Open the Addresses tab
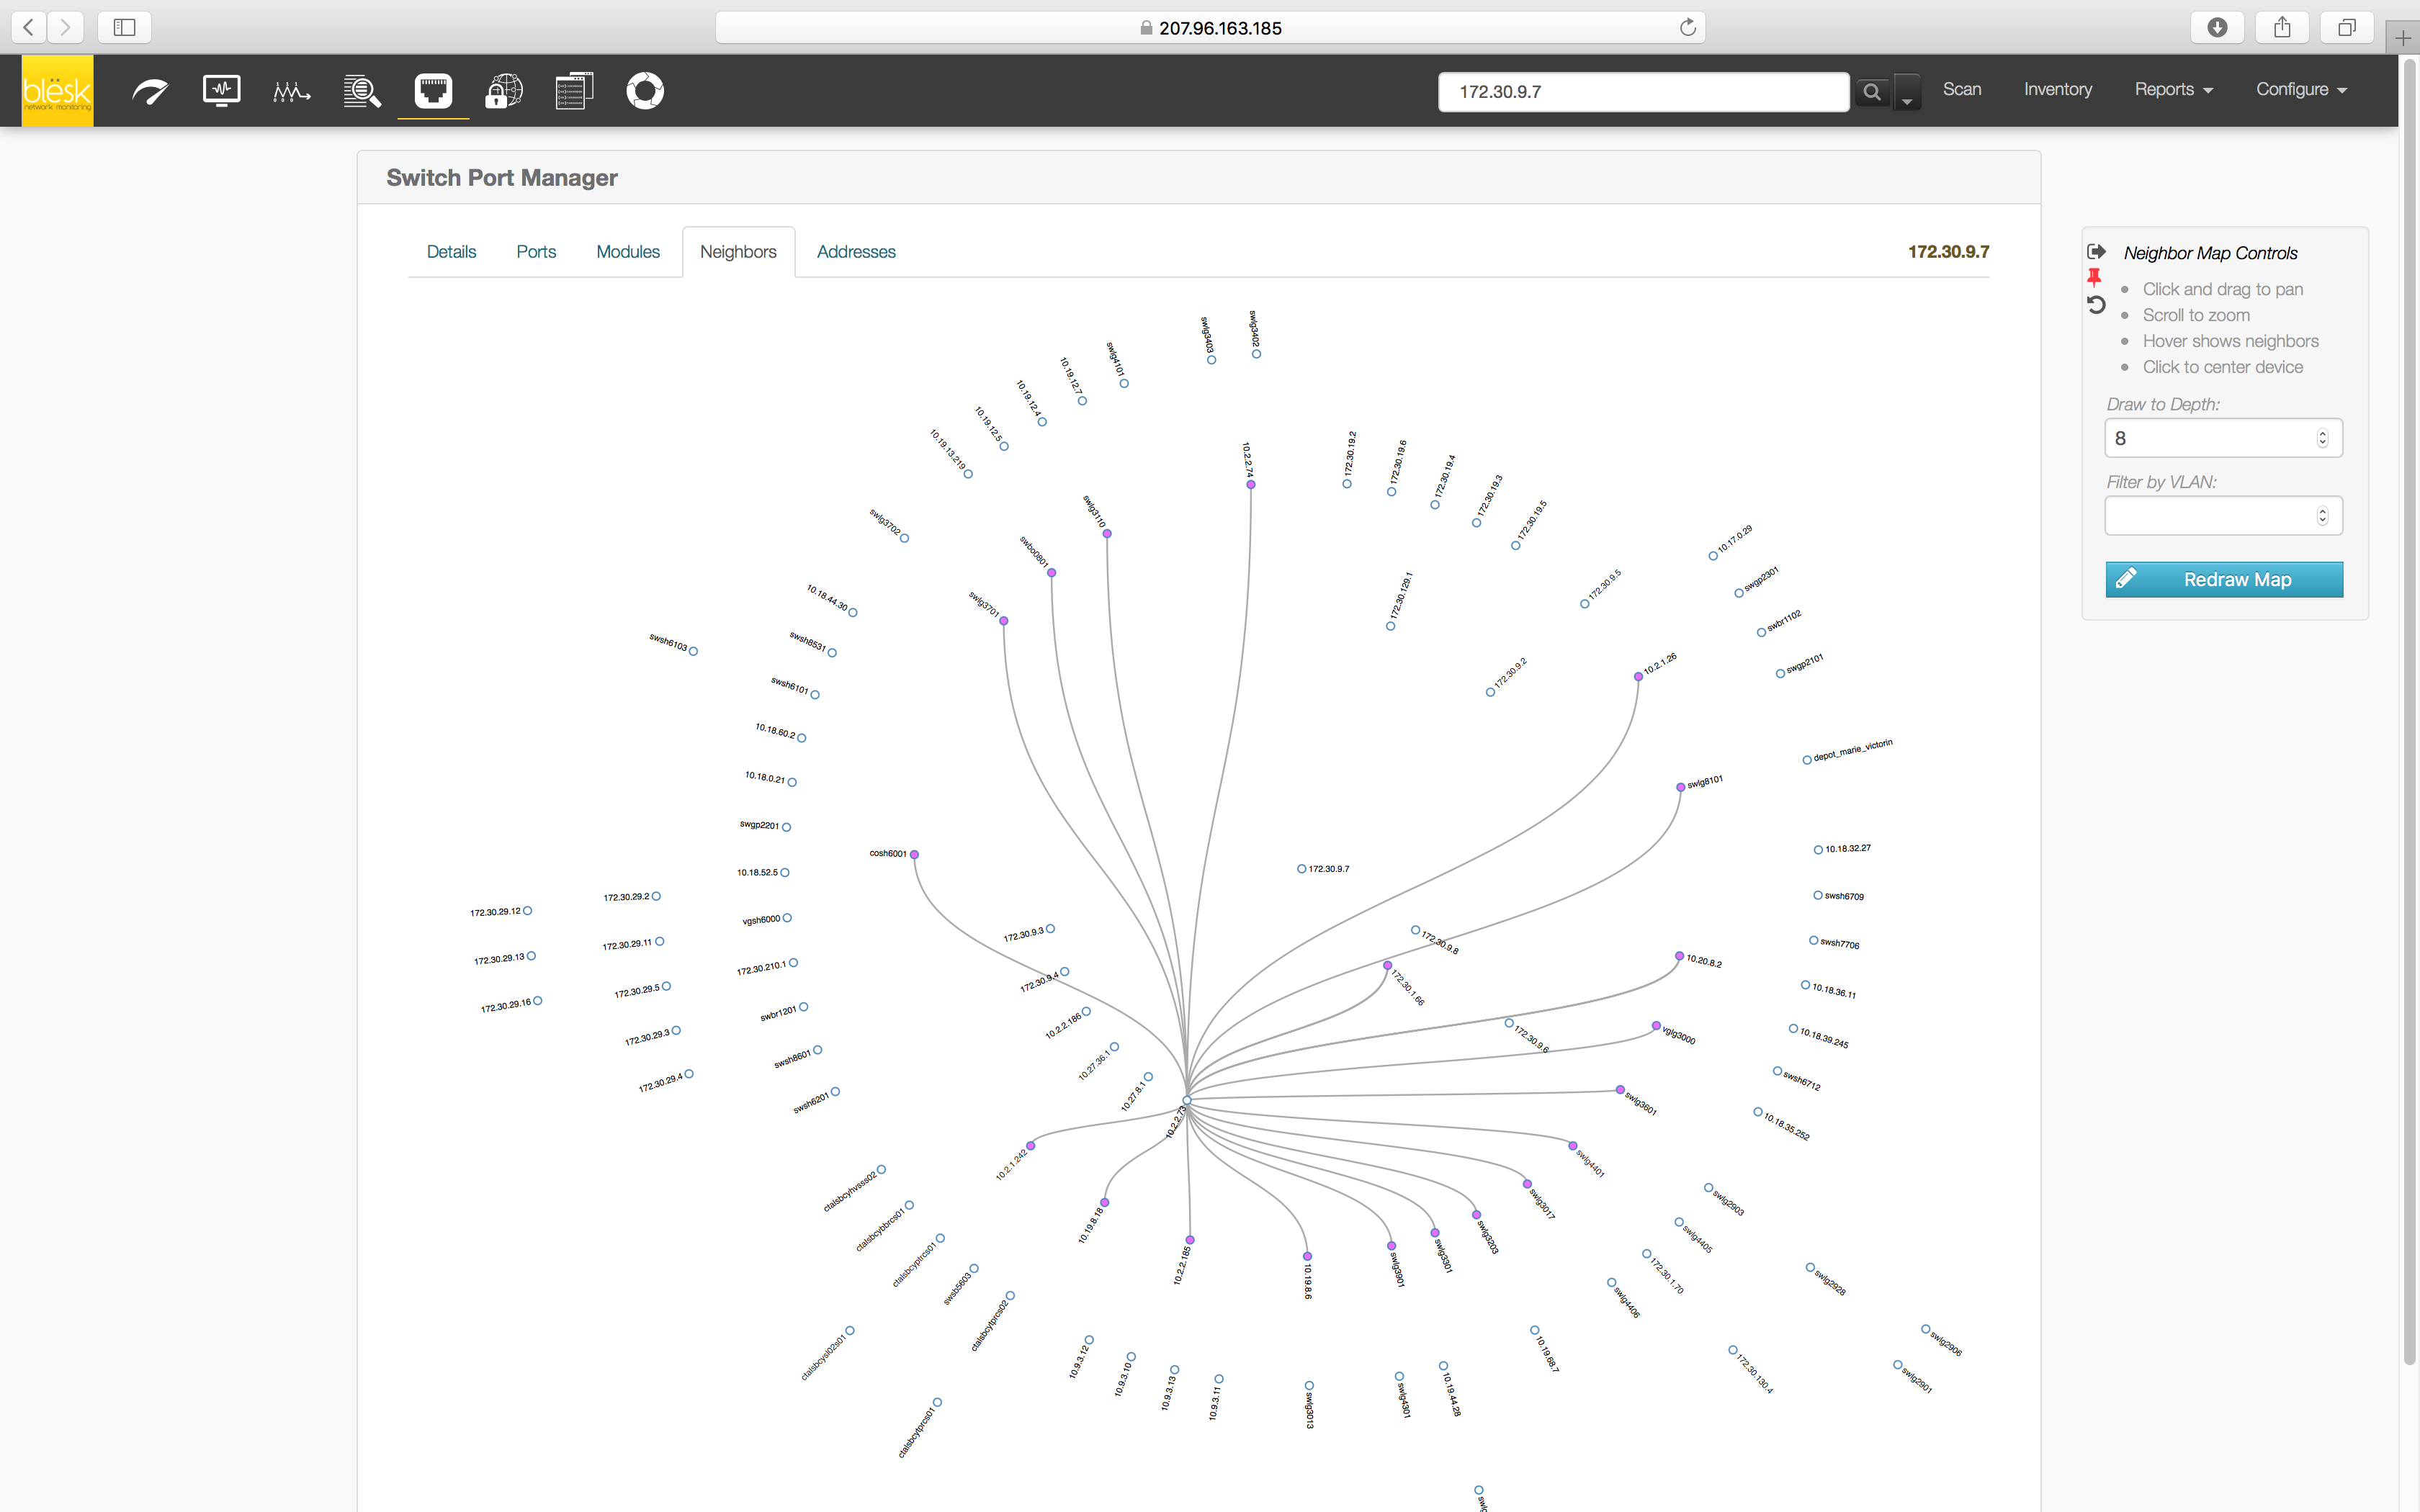This screenshot has width=2420, height=1512. coord(856,252)
